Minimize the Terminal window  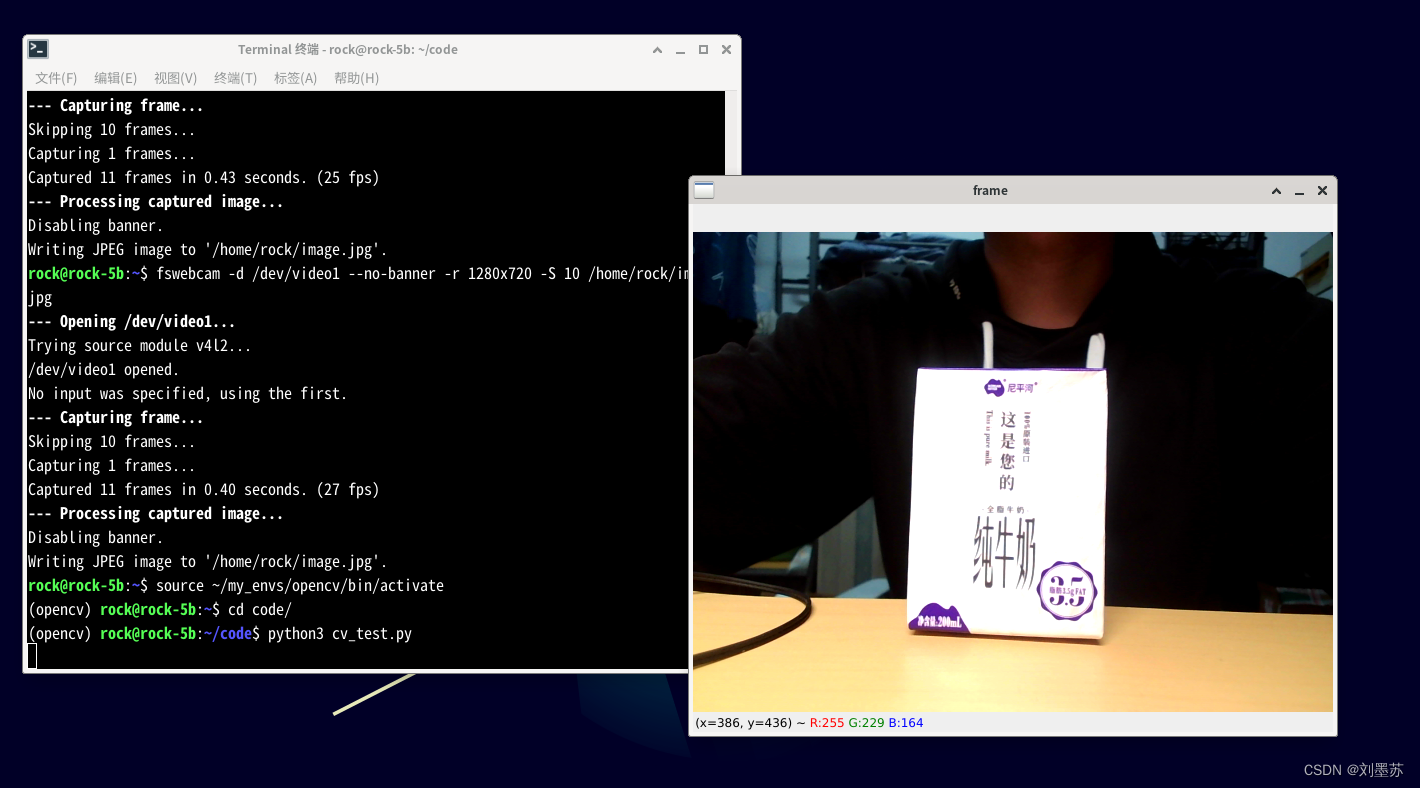click(x=680, y=50)
